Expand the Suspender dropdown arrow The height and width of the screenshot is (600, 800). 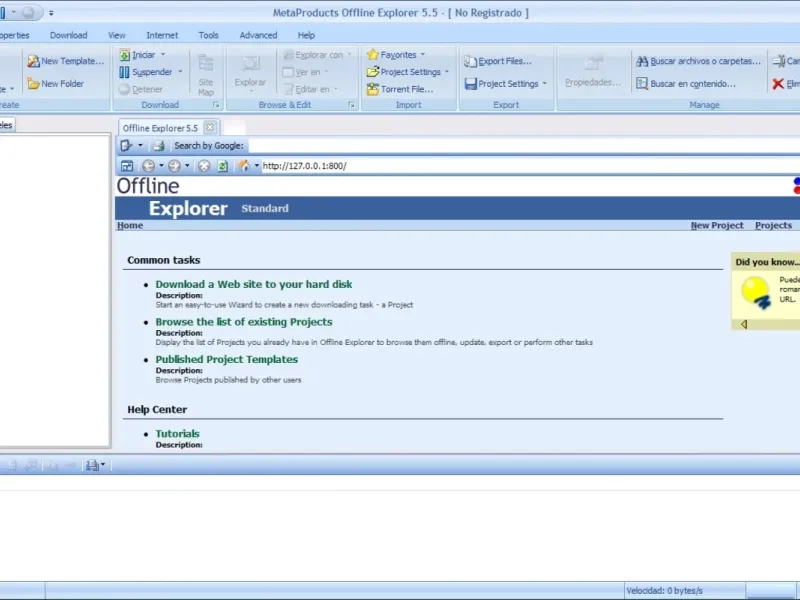(x=180, y=72)
